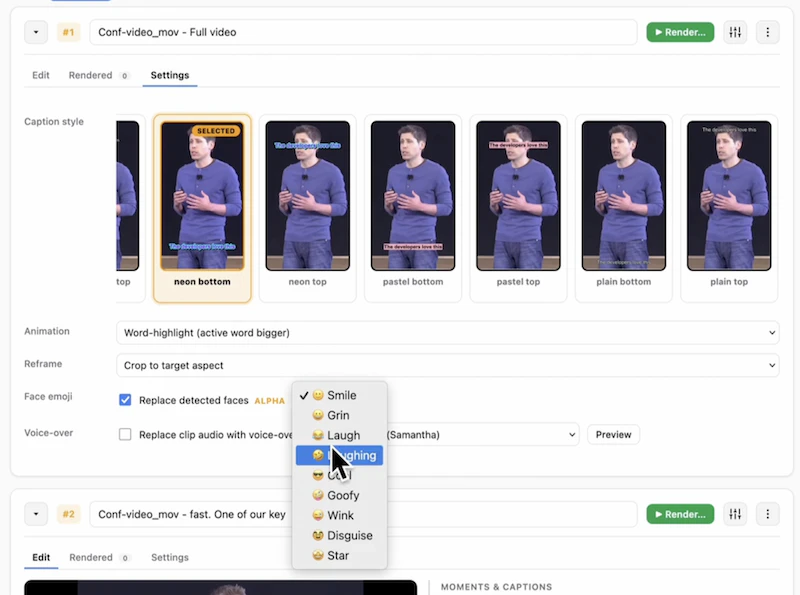
Task: Select the Disguise emoji option
Action: tap(339, 535)
